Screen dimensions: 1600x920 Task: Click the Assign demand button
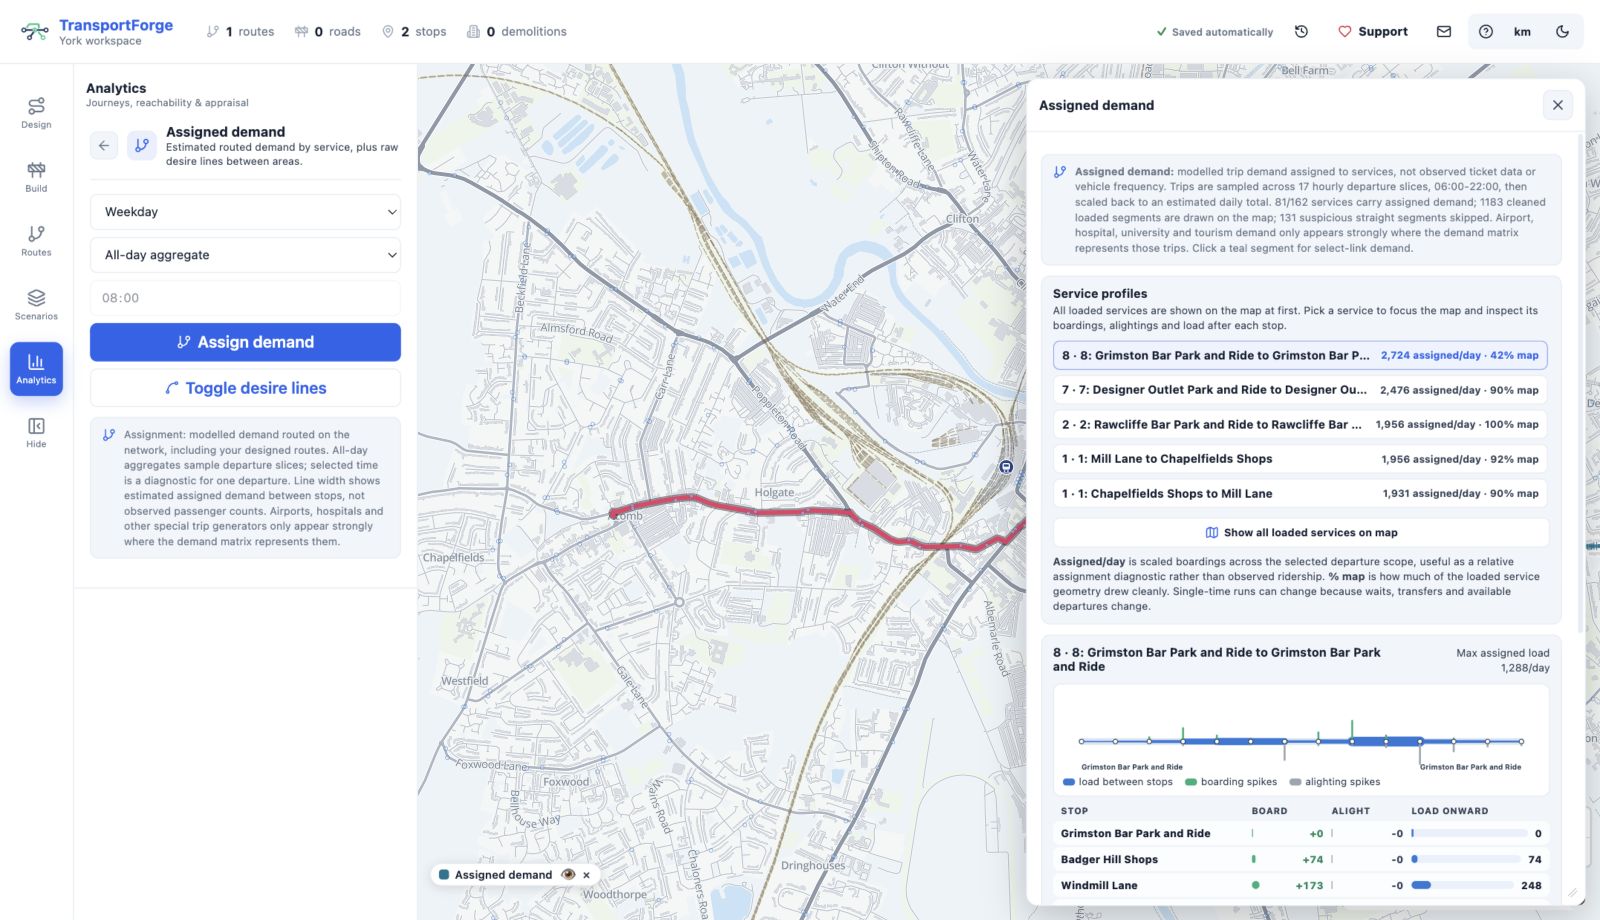[245, 342]
